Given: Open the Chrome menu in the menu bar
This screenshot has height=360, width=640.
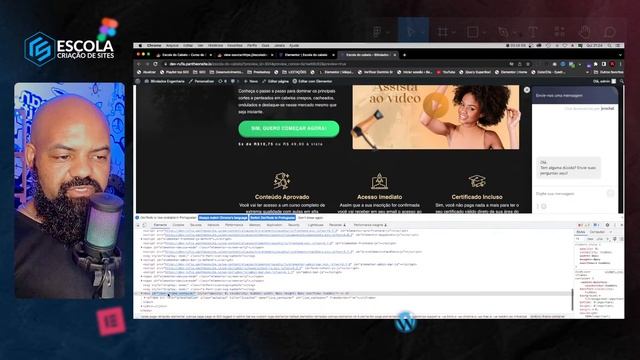Looking at the screenshot, I should pyautogui.click(x=154, y=45).
